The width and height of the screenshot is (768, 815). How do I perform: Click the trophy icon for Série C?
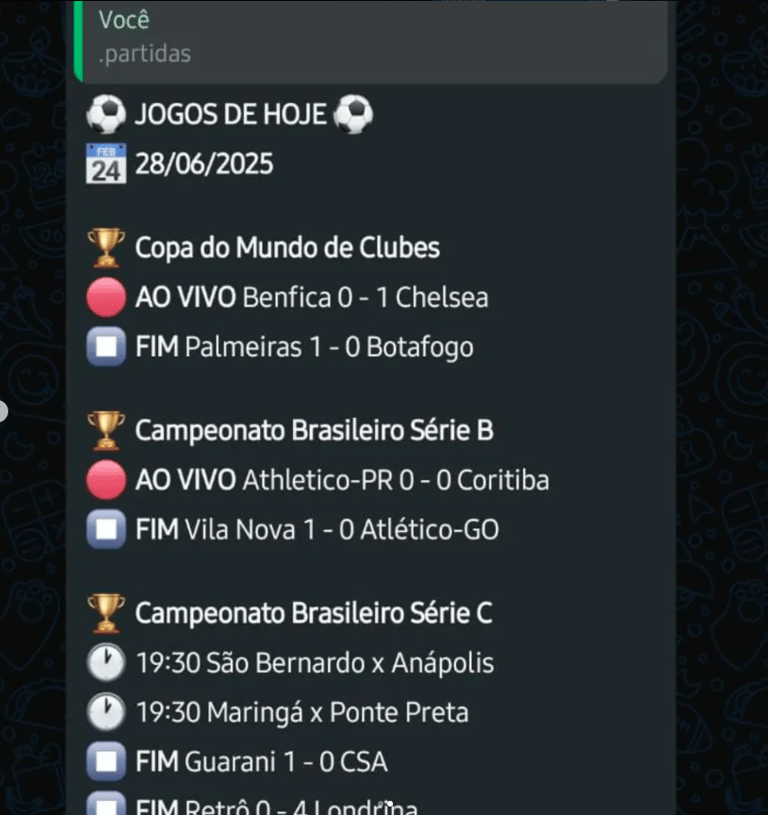pyautogui.click(x=106, y=613)
